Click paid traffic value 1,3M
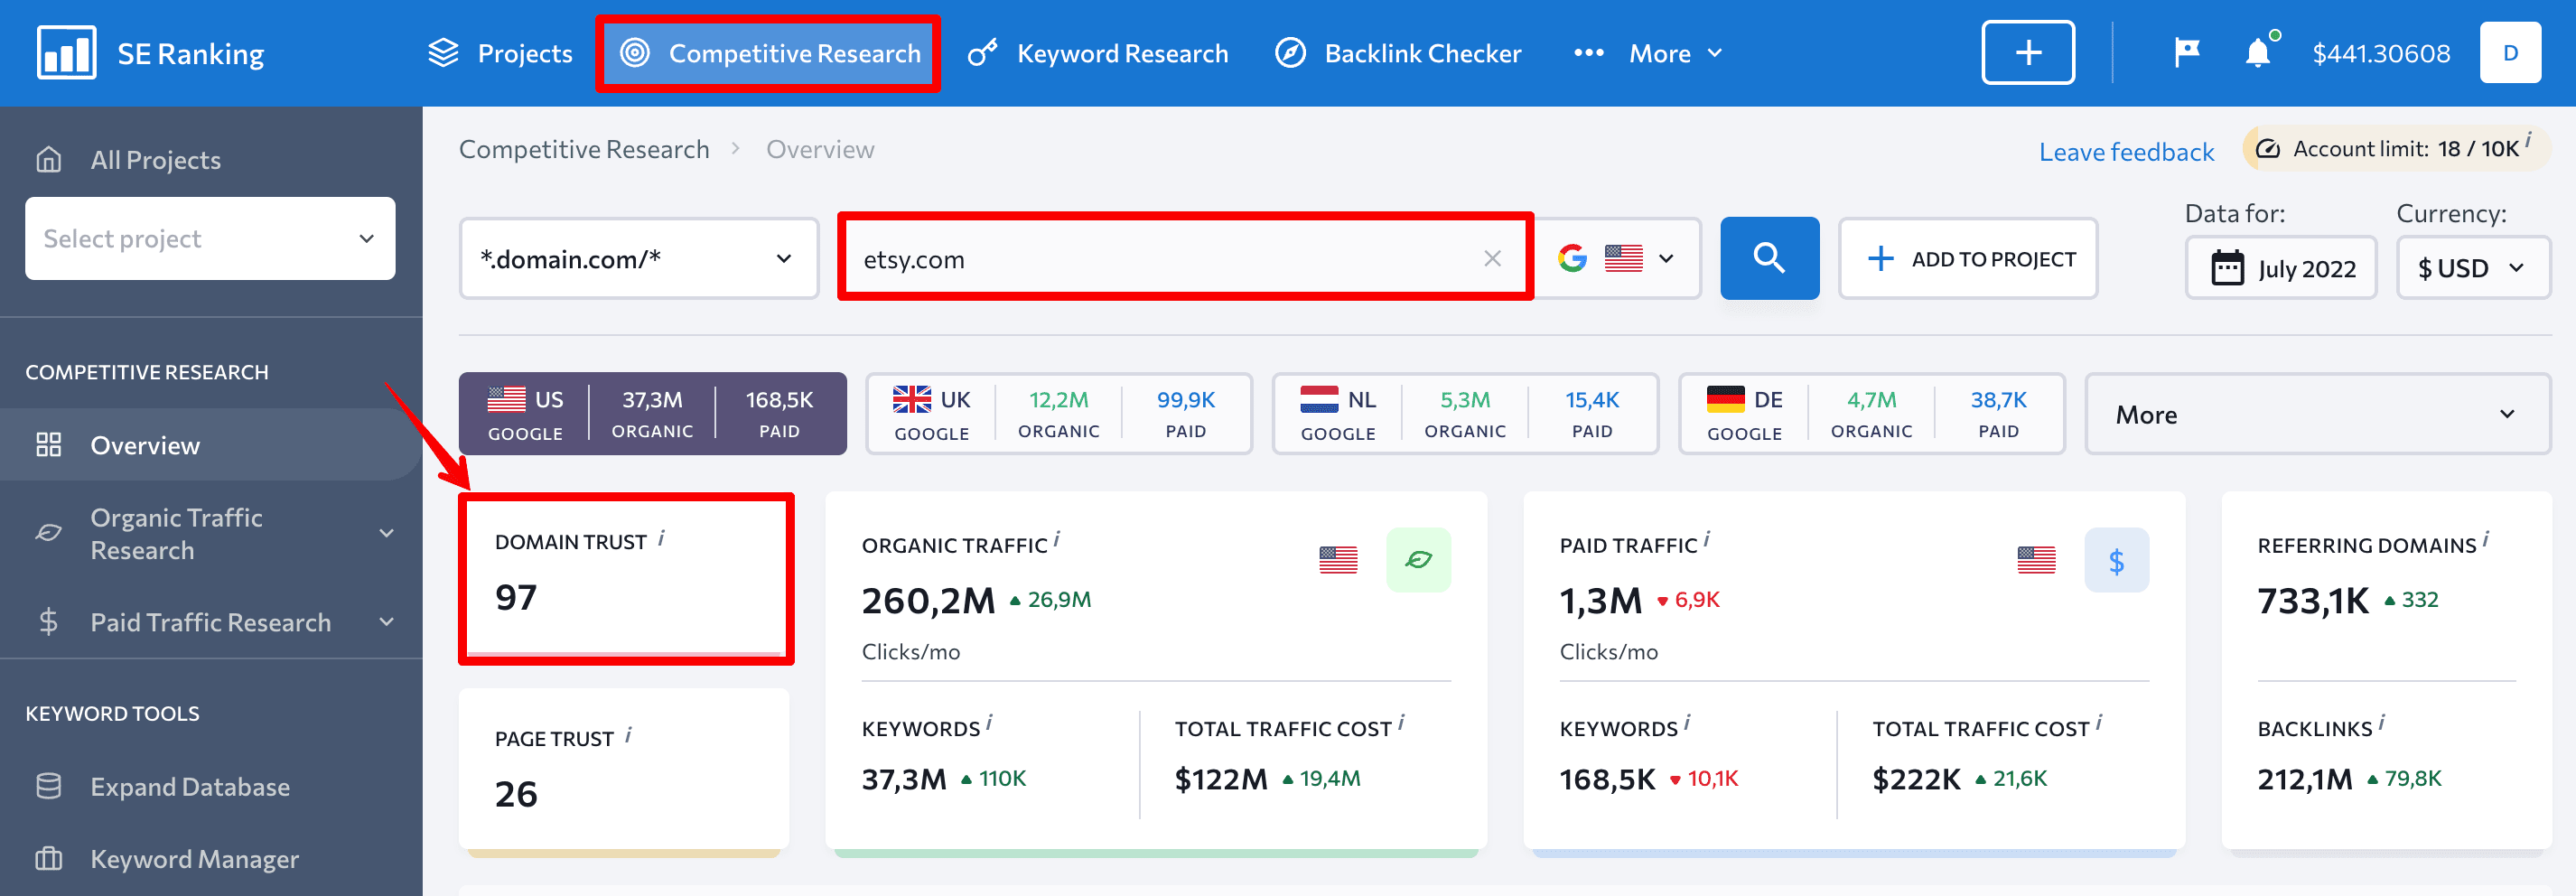Viewport: 2576px width, 896px height. point(1600,601)
